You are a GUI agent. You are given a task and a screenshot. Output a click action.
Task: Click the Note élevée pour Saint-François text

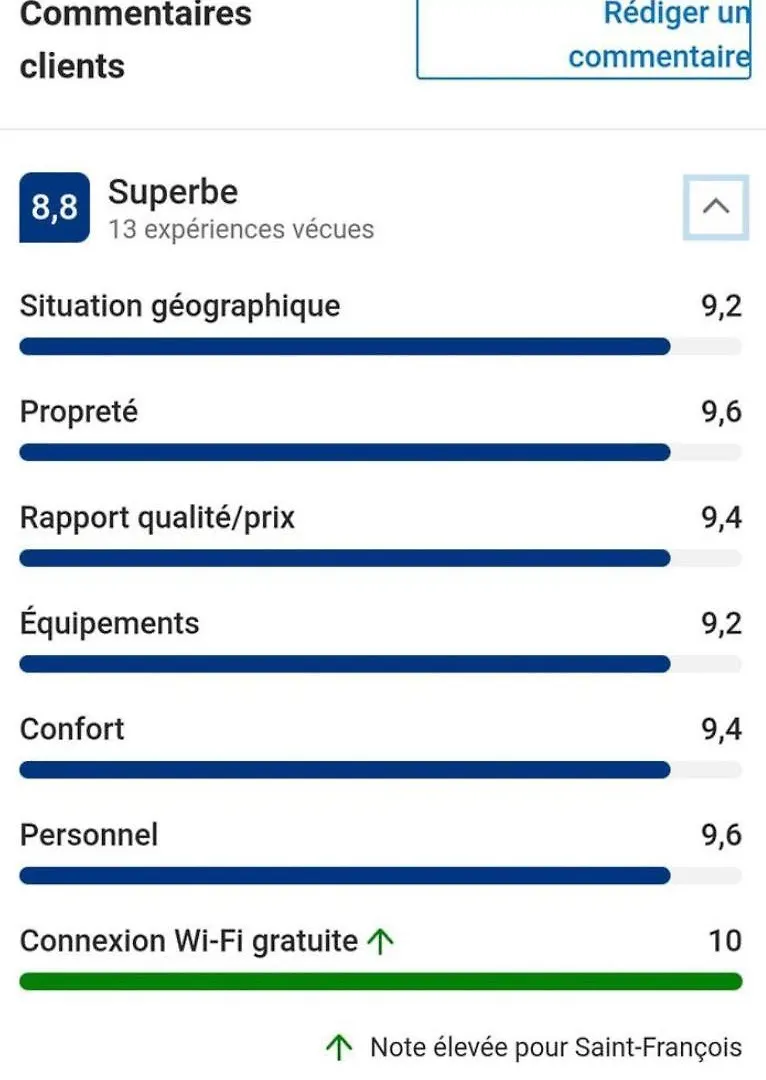(x=556, y=1047)
